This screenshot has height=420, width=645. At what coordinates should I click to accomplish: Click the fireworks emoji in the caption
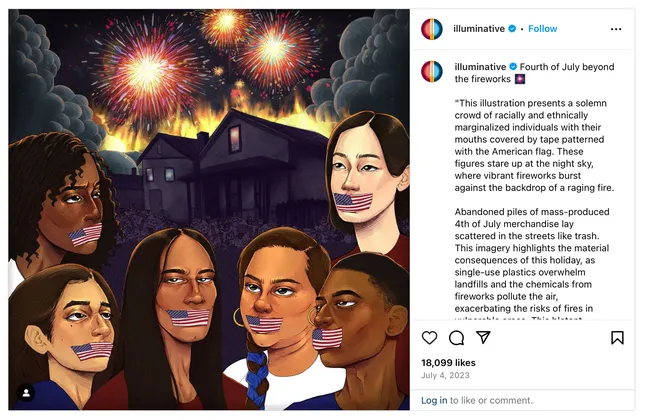tap(520, 79)
